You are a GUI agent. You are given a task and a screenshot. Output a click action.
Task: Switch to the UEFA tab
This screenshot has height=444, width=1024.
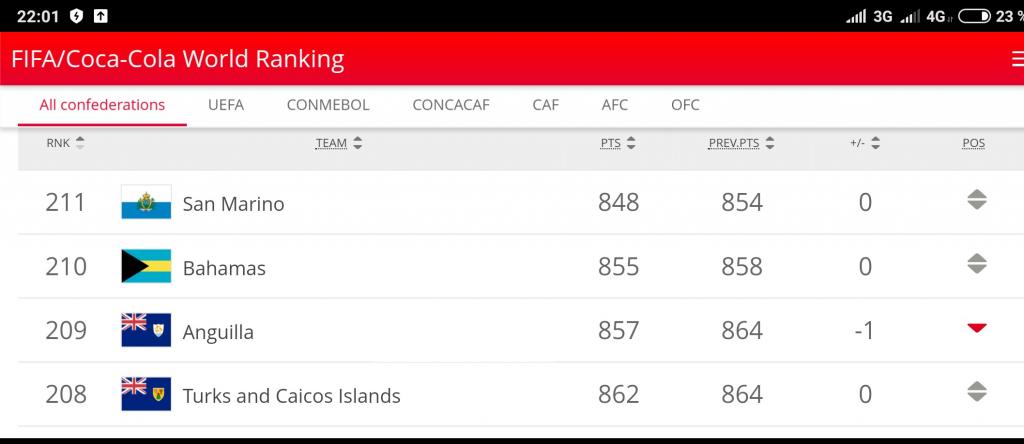pyautogui.click(x=226, y=105)
